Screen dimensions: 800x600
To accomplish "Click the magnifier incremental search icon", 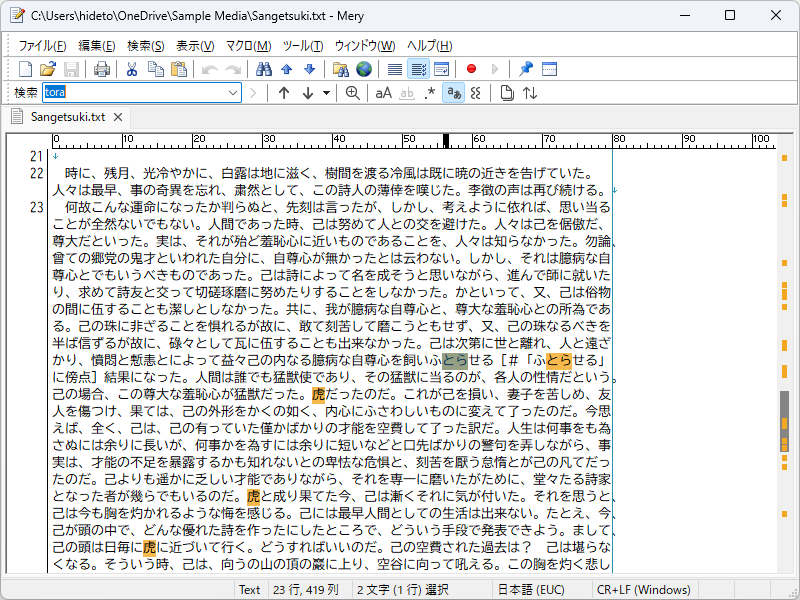I will pyautogui.click(x=353, y=93).
